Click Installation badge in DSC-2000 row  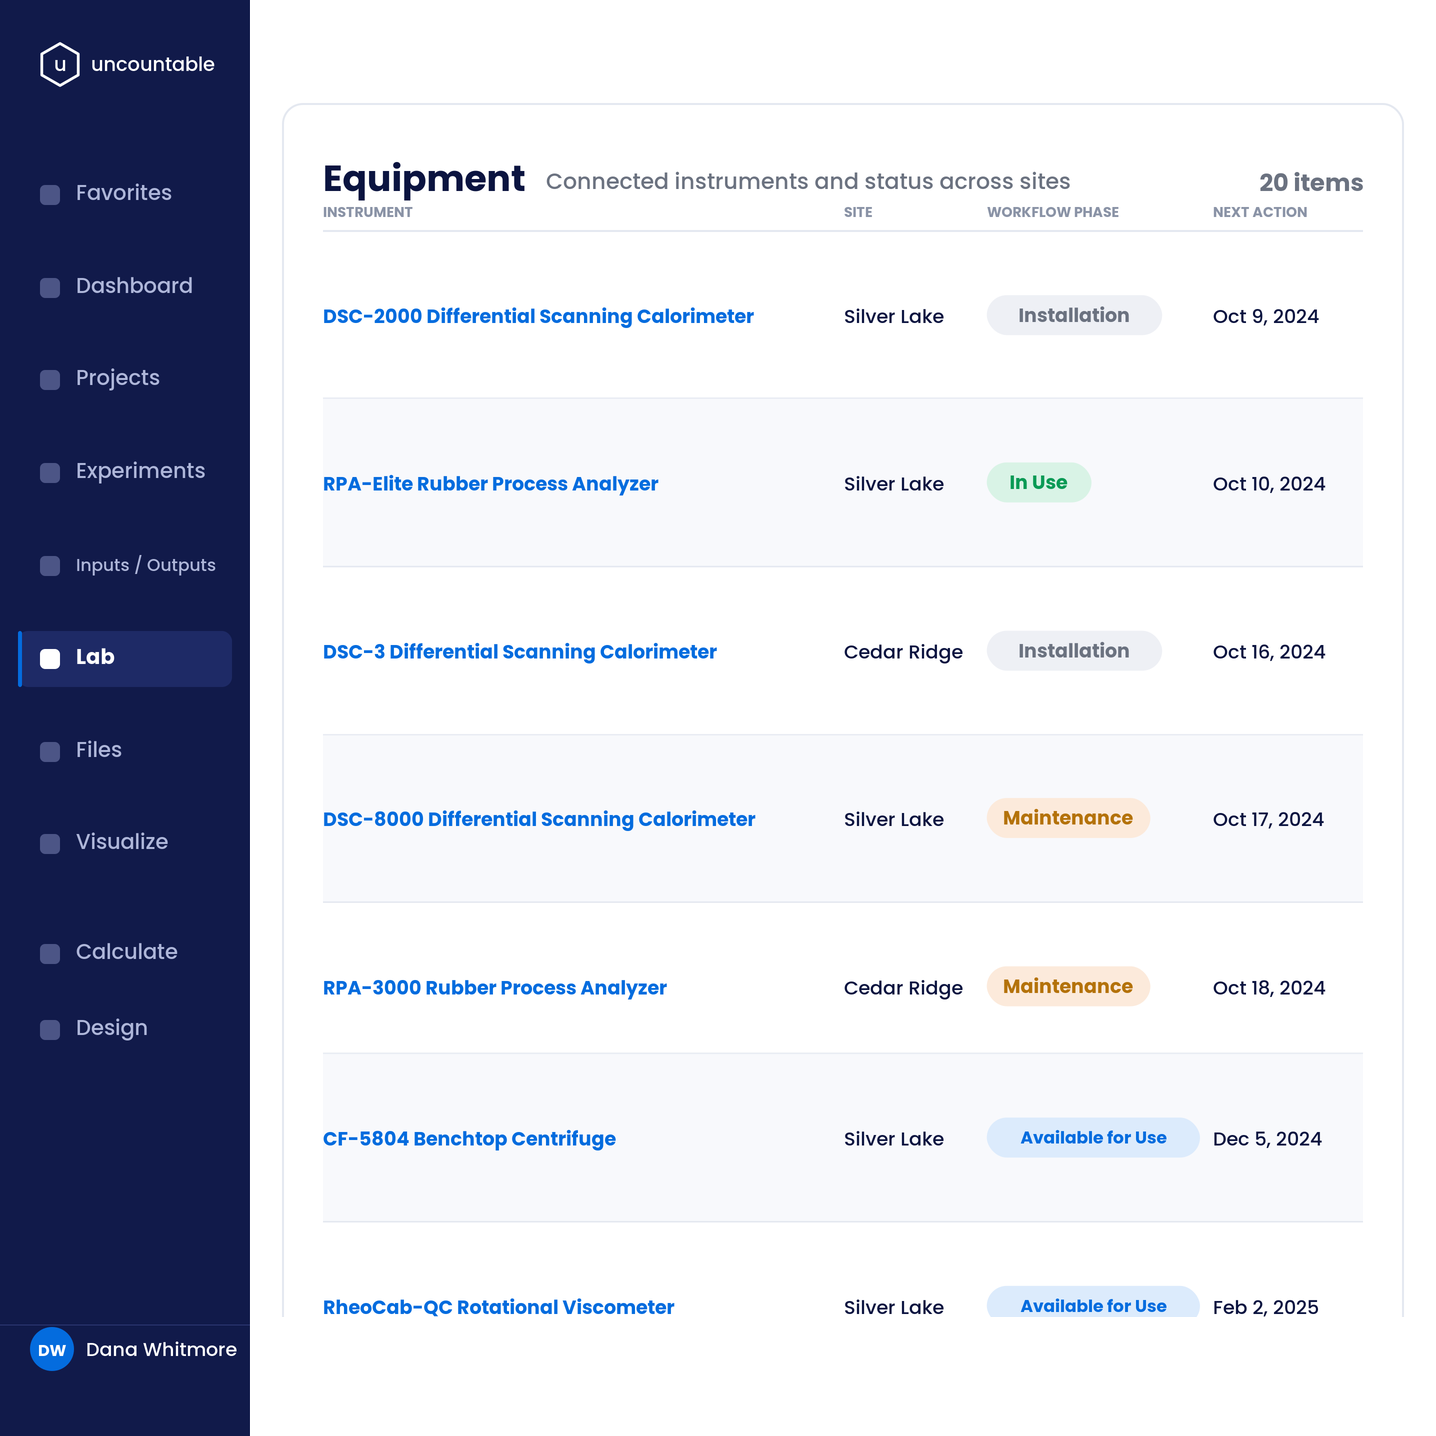pos(1074,315)
